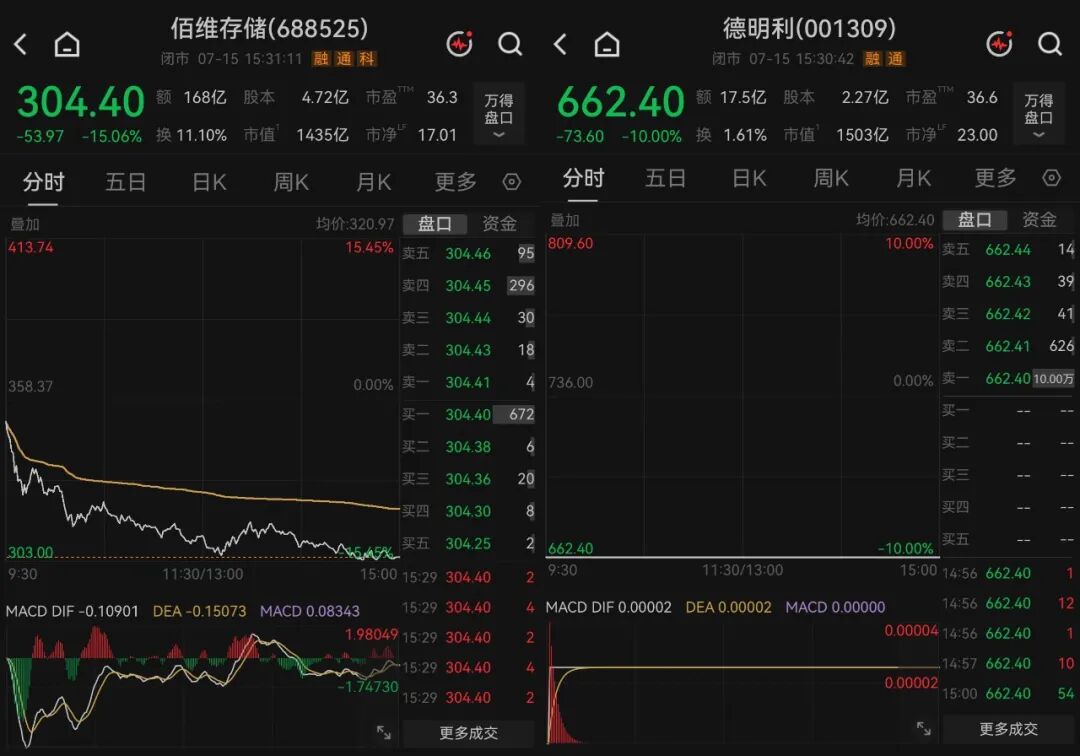Image resolution: width=1080 pixels, height=756 pixels.
Task: Open 更多 chart options on 德明利 panel
Action: point(995,178)
